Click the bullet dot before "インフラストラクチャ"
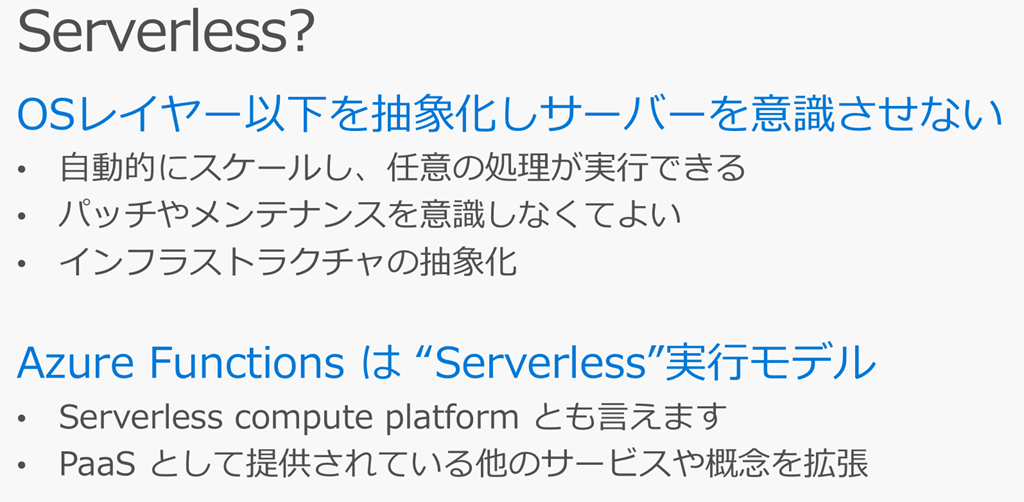1024x502 pixels. coord(24,263)
